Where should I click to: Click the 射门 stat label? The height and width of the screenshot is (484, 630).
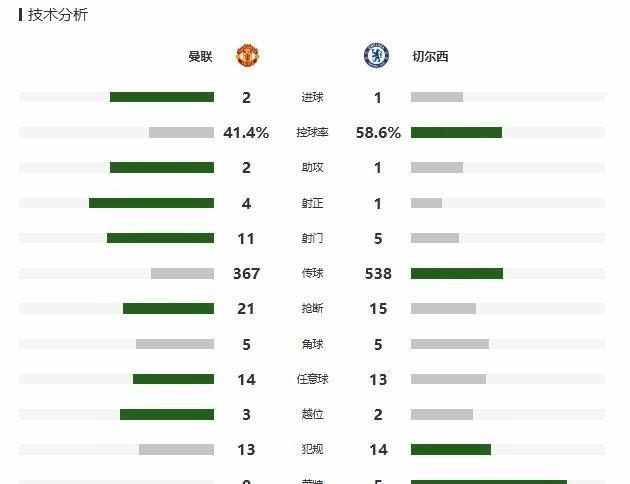pyautogui.click(x=312, y=238)
